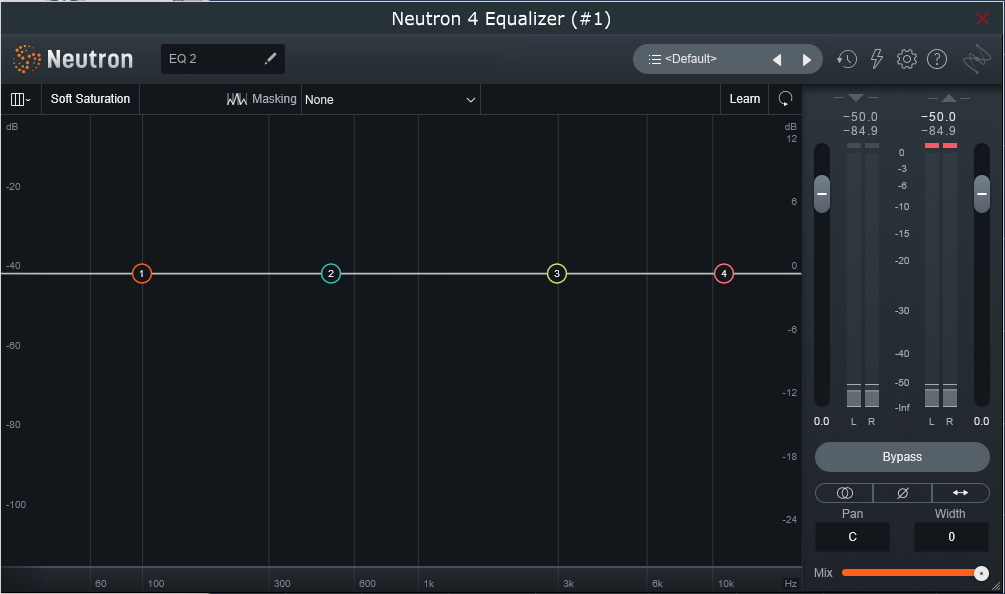Reset the EQ with the circular arrow icon

pyautogui.click(x=785, y=99)
